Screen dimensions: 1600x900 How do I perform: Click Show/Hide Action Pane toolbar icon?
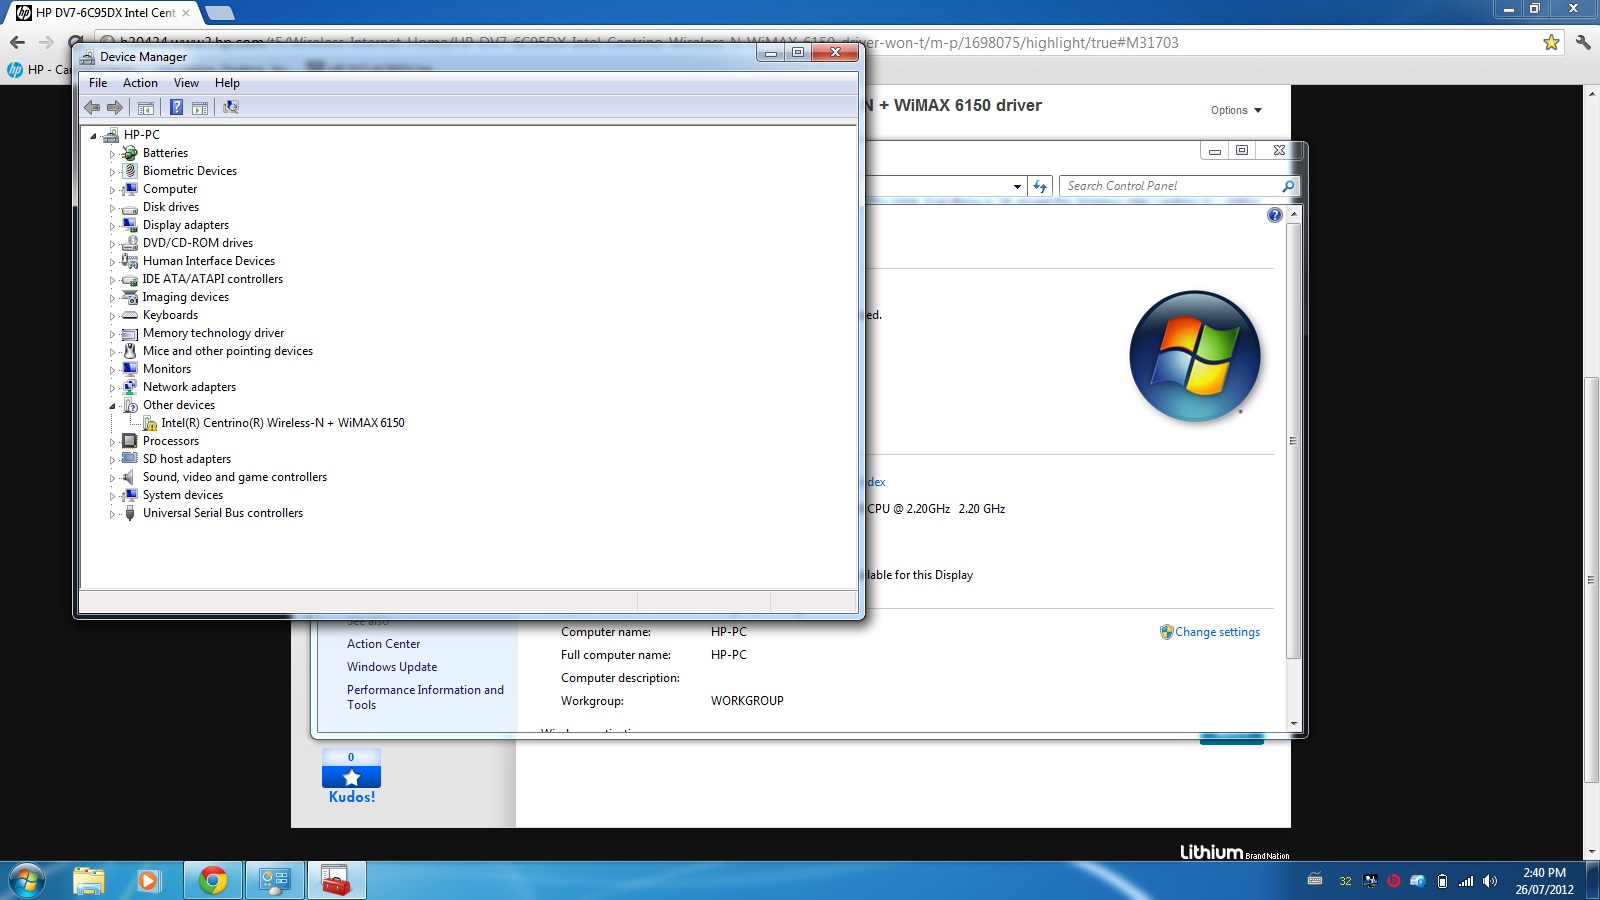point(200,107)
